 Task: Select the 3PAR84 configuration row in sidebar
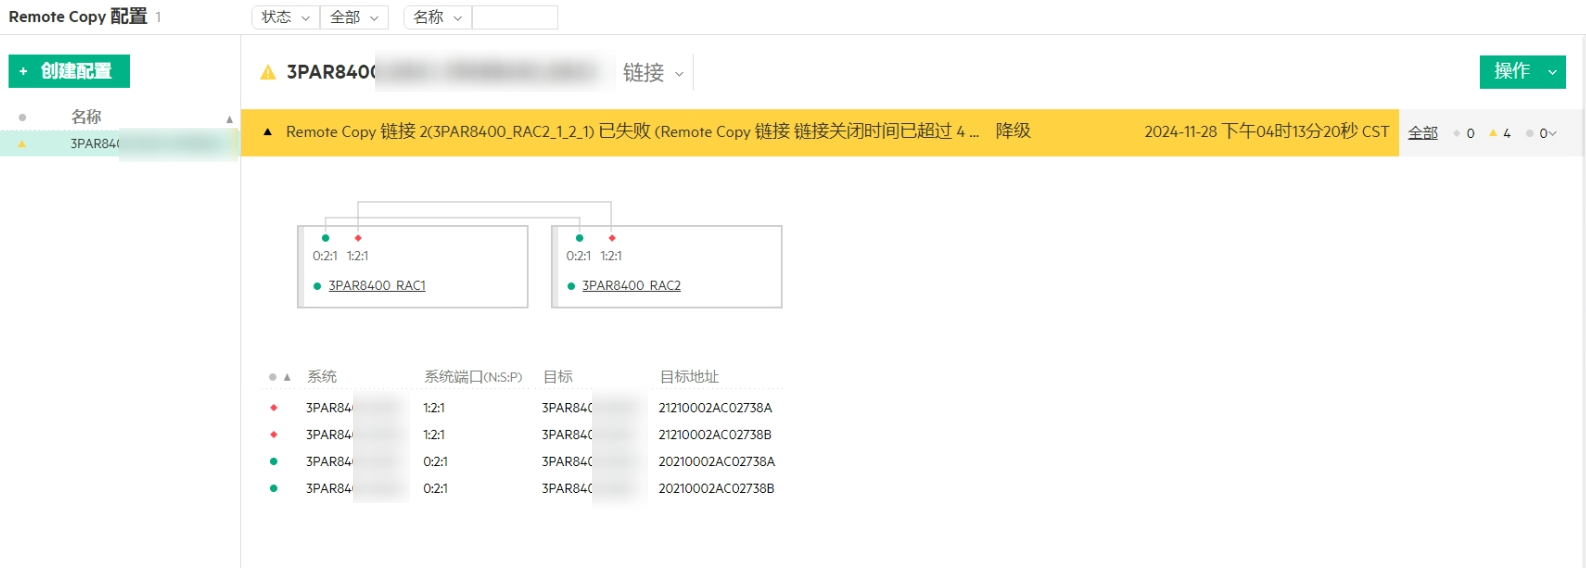coord(120,144)
